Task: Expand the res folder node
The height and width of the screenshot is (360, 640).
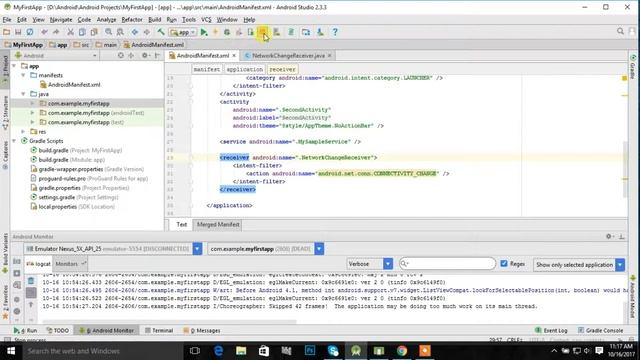Action: (23, 131)
